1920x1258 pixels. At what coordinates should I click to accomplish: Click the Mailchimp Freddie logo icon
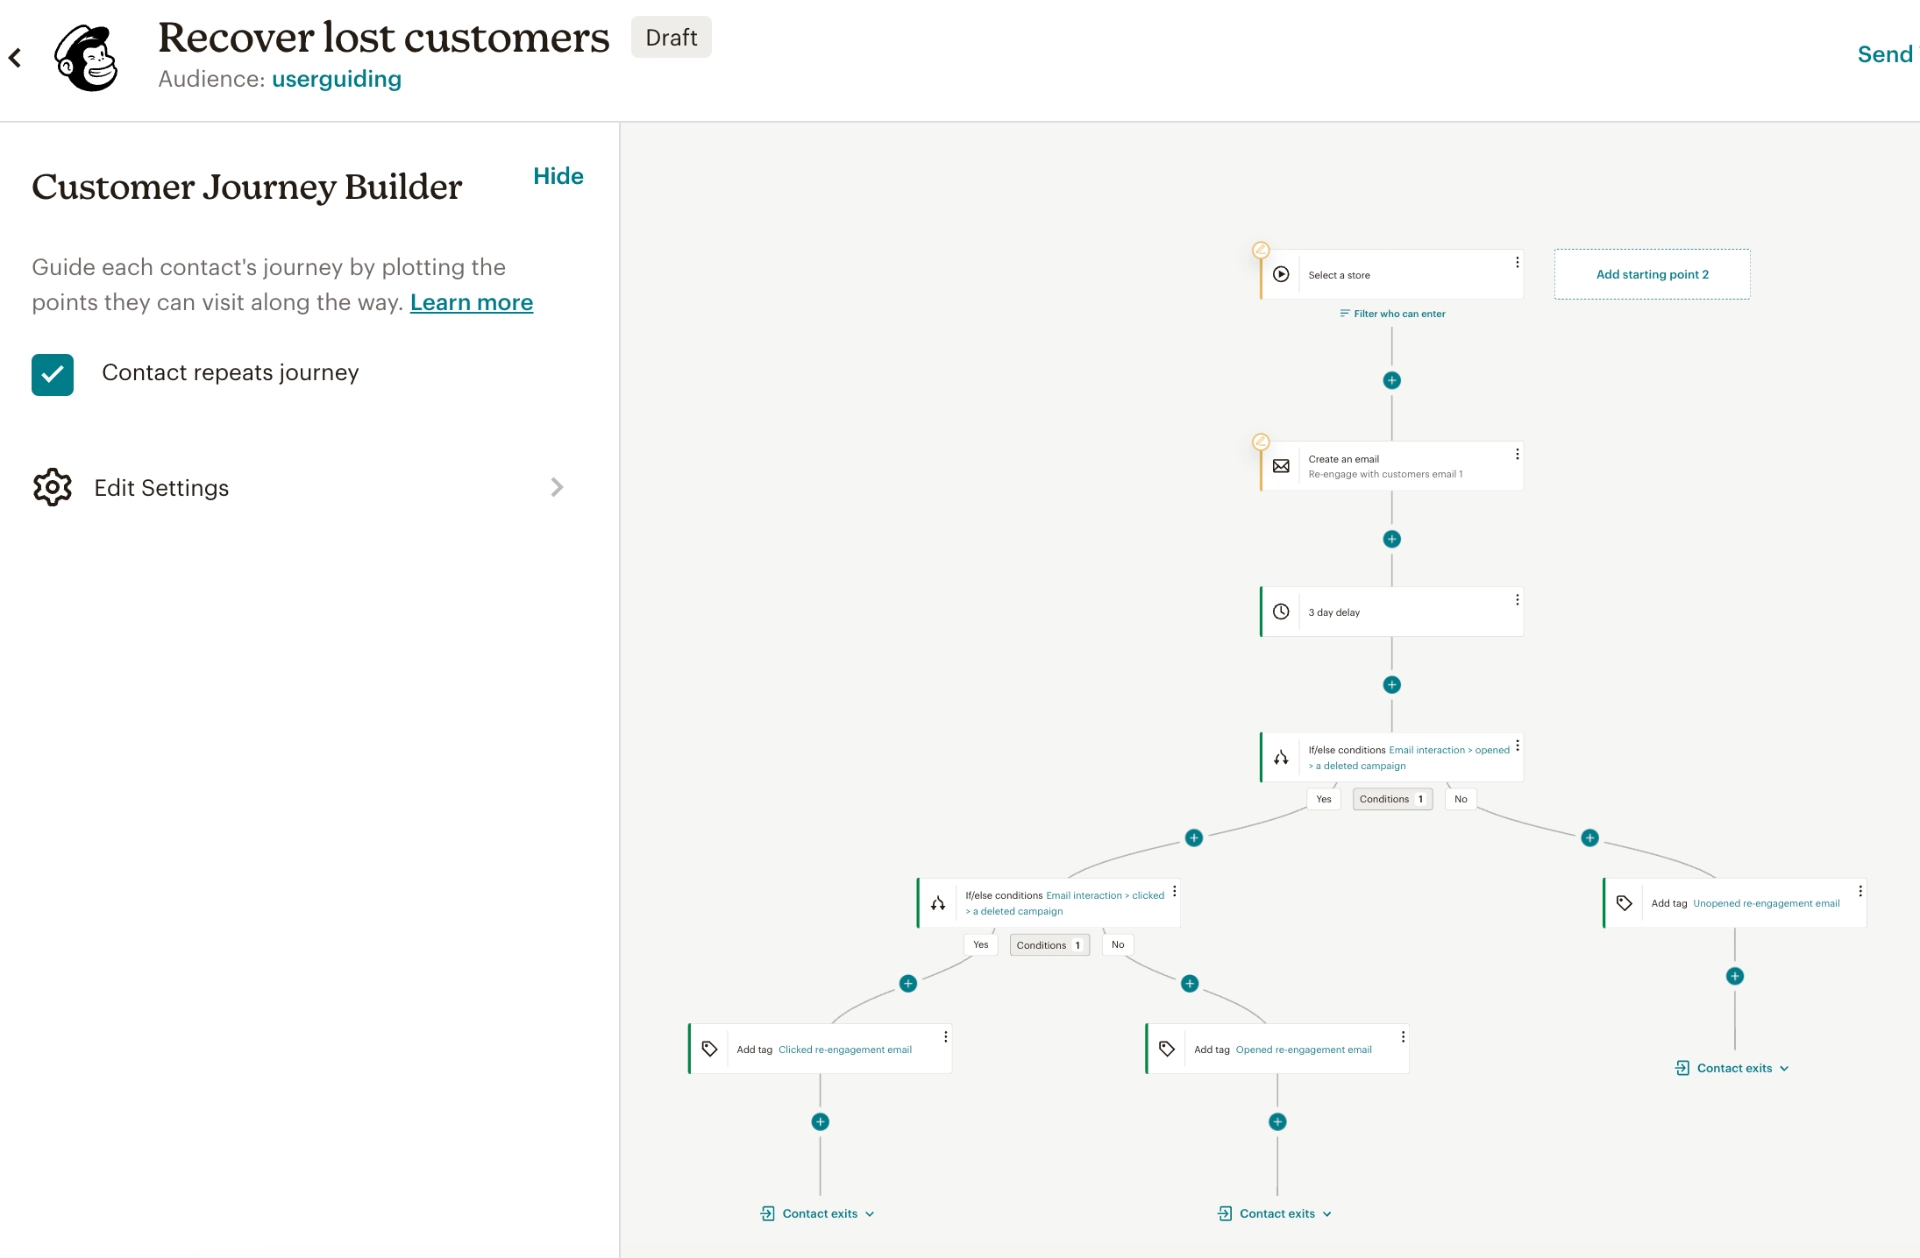coord(87,57)
